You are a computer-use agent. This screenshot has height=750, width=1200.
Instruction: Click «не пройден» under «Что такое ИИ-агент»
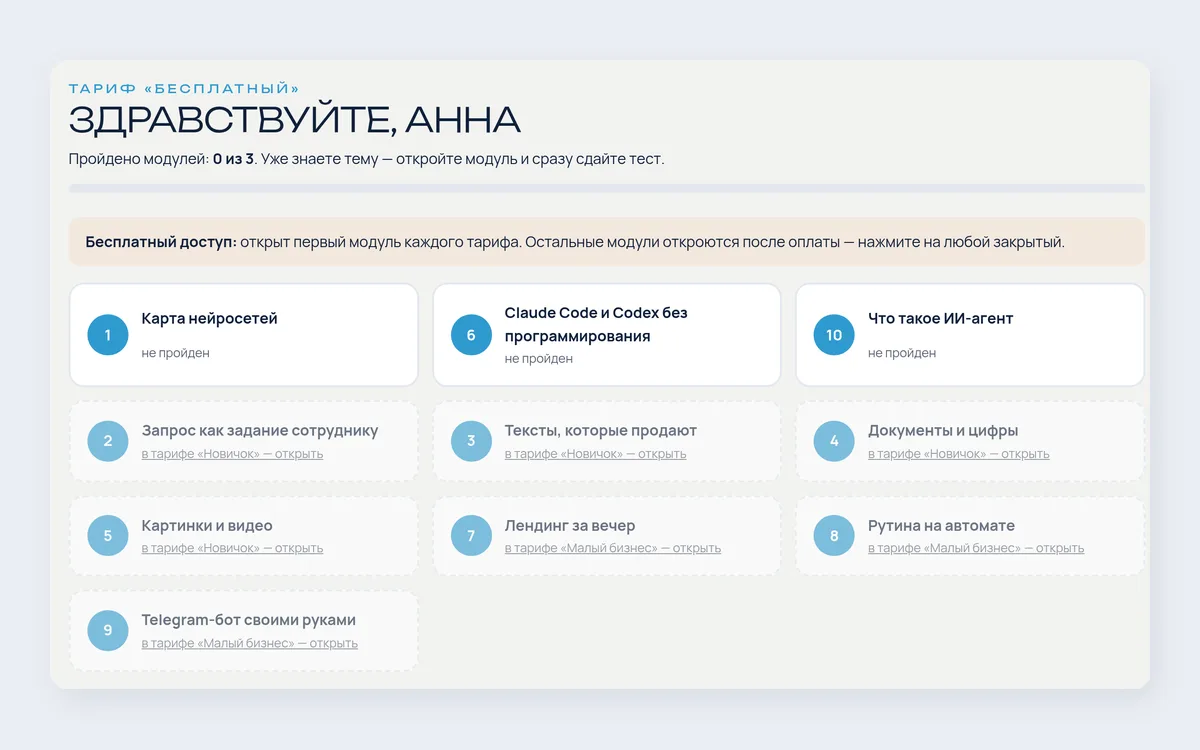tap(901, 353)
